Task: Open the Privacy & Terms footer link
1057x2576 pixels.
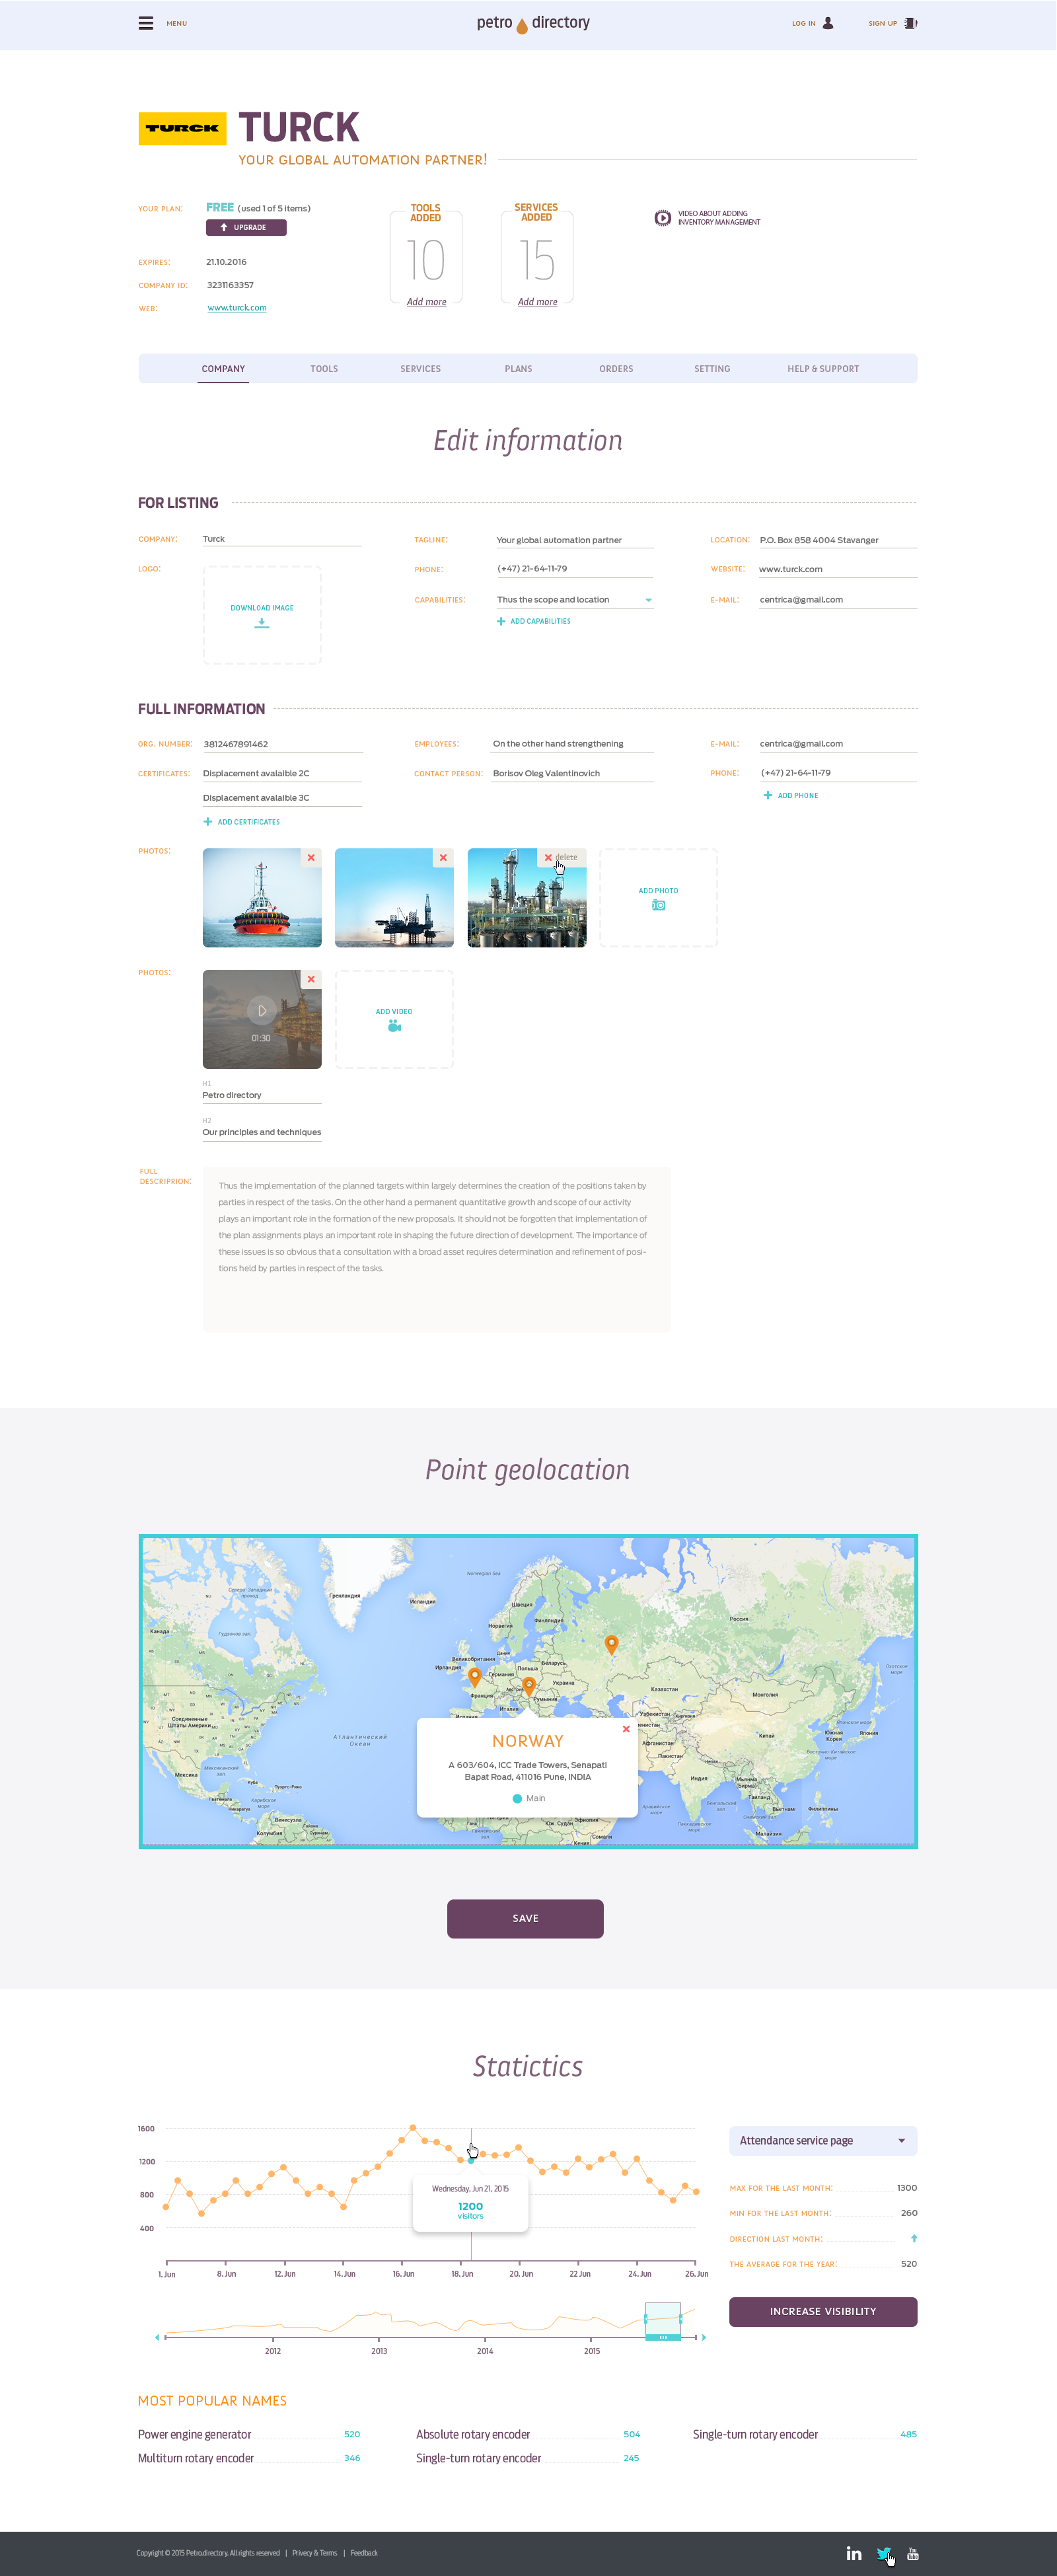Action: click(x=314, y=2553)
